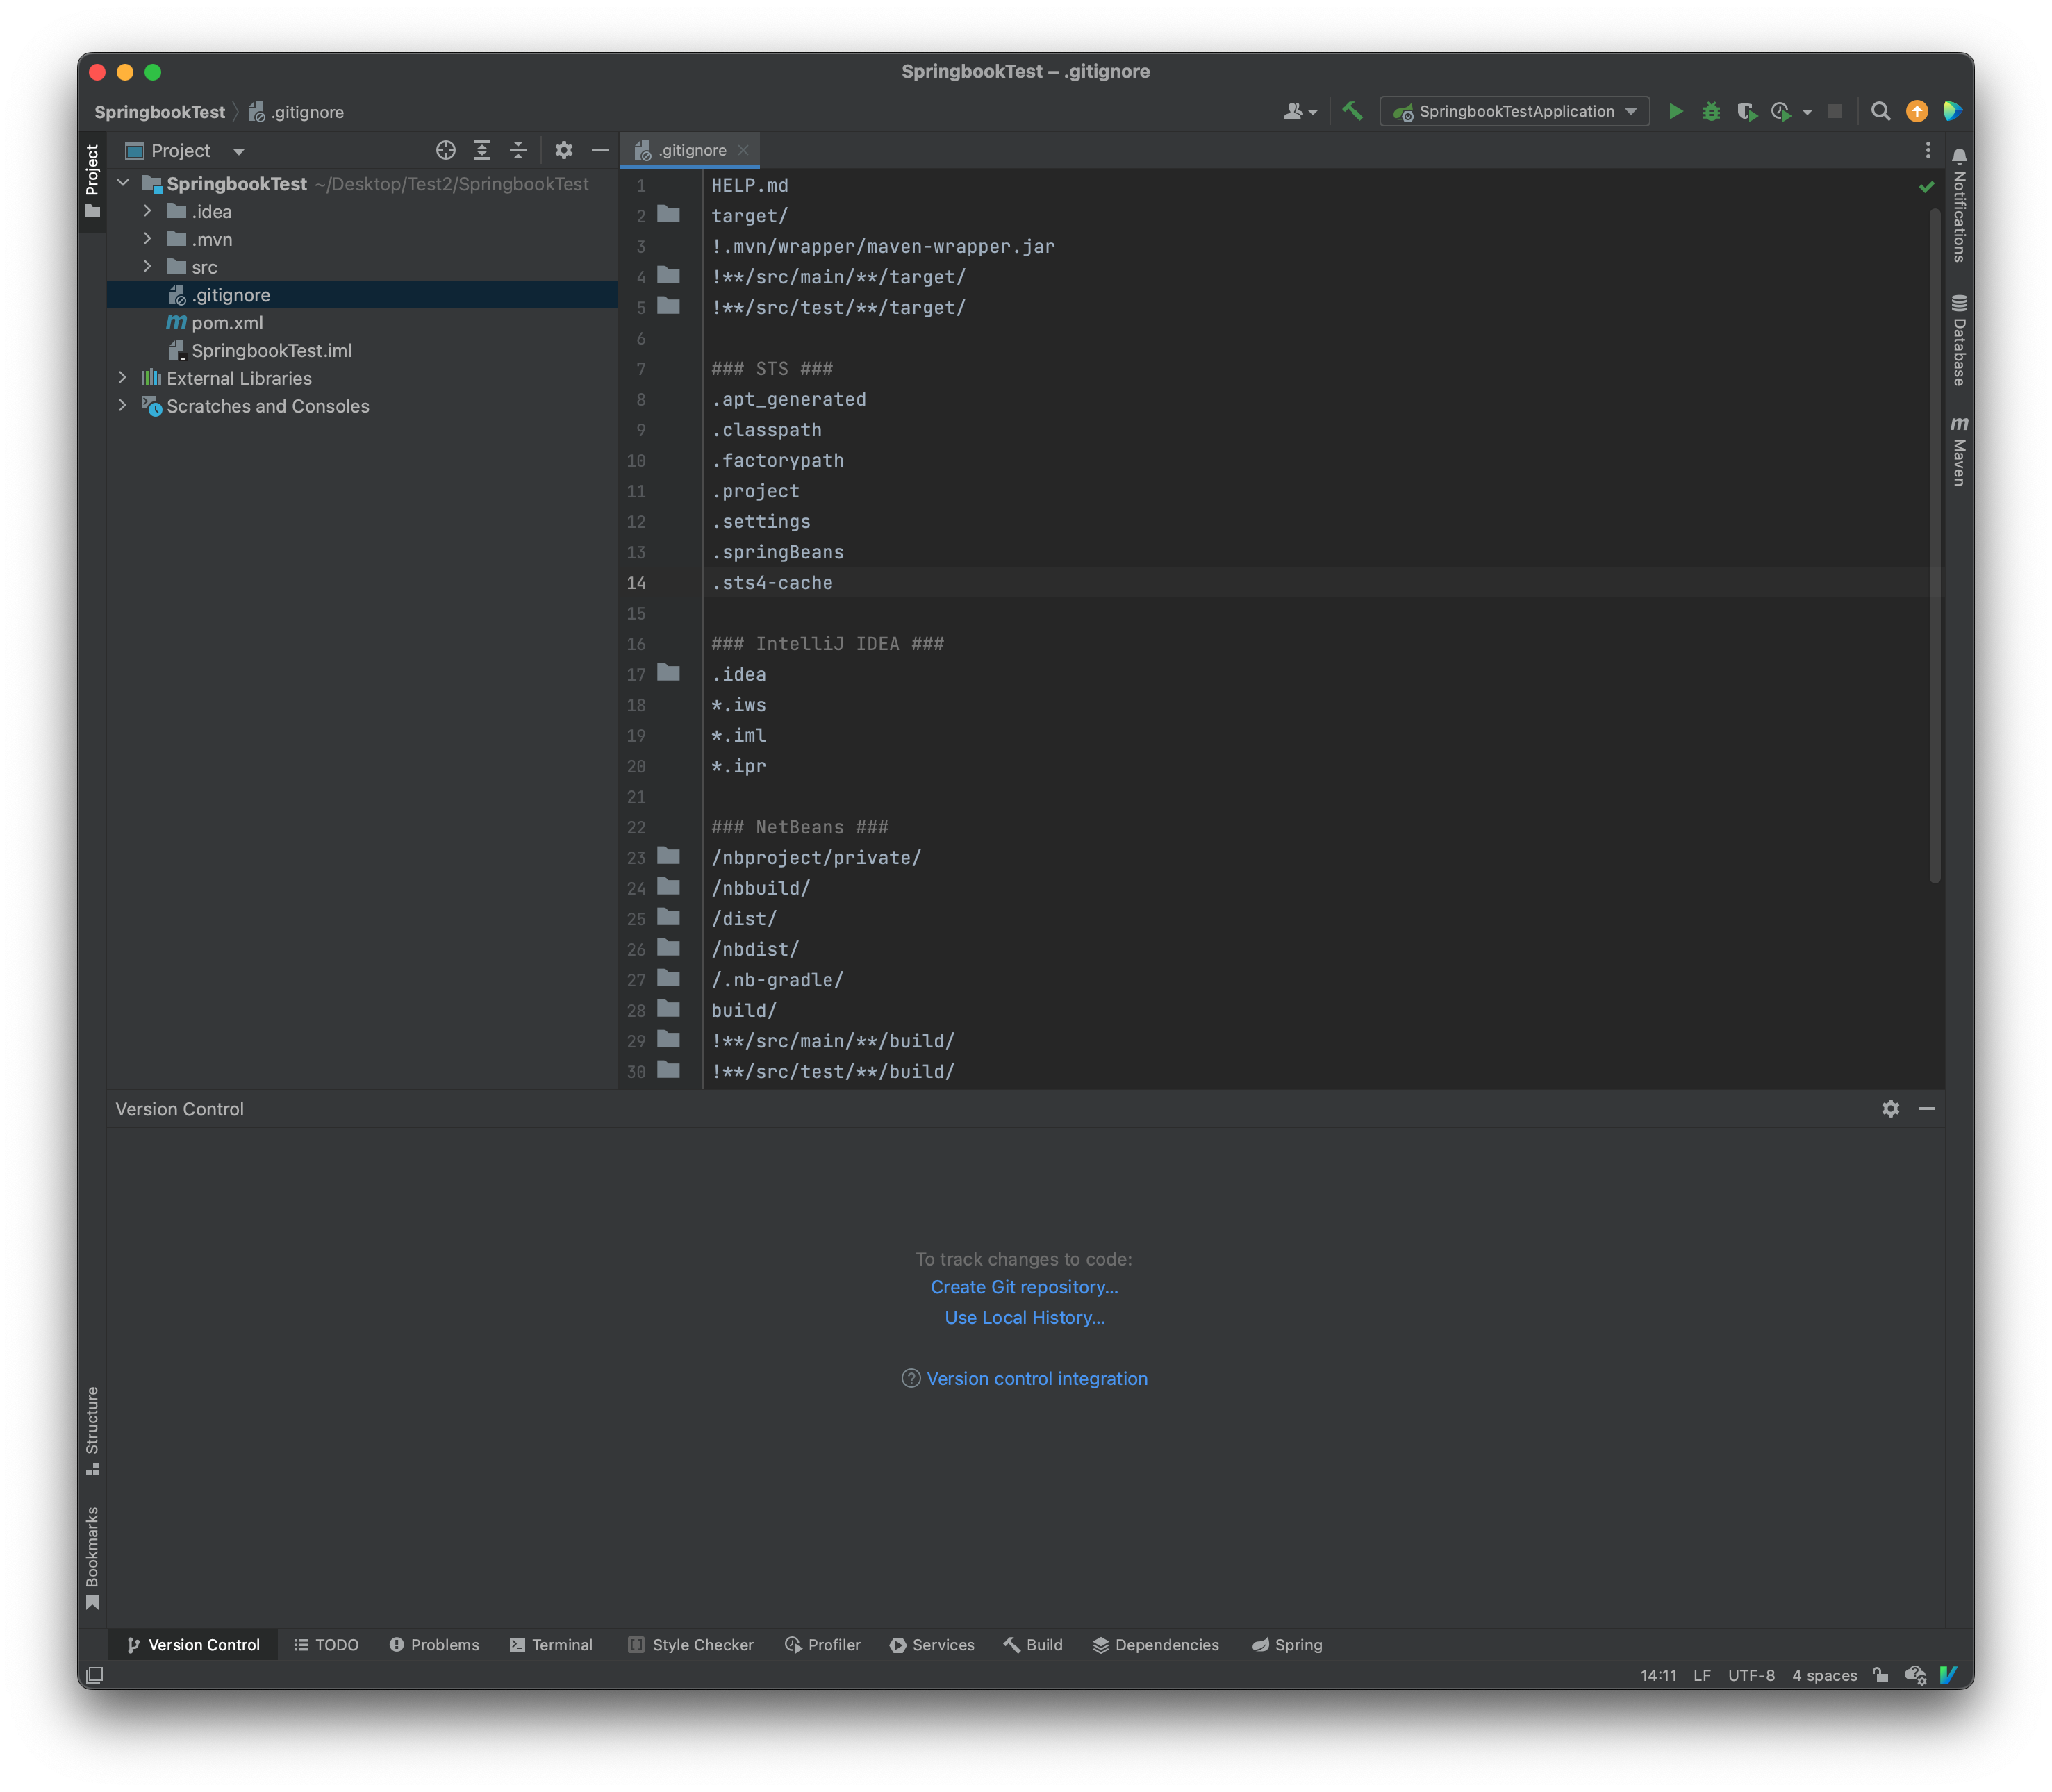Expand the .idea folder in the project tree
The image size is (2052, 1792).
tap(147, 211)
